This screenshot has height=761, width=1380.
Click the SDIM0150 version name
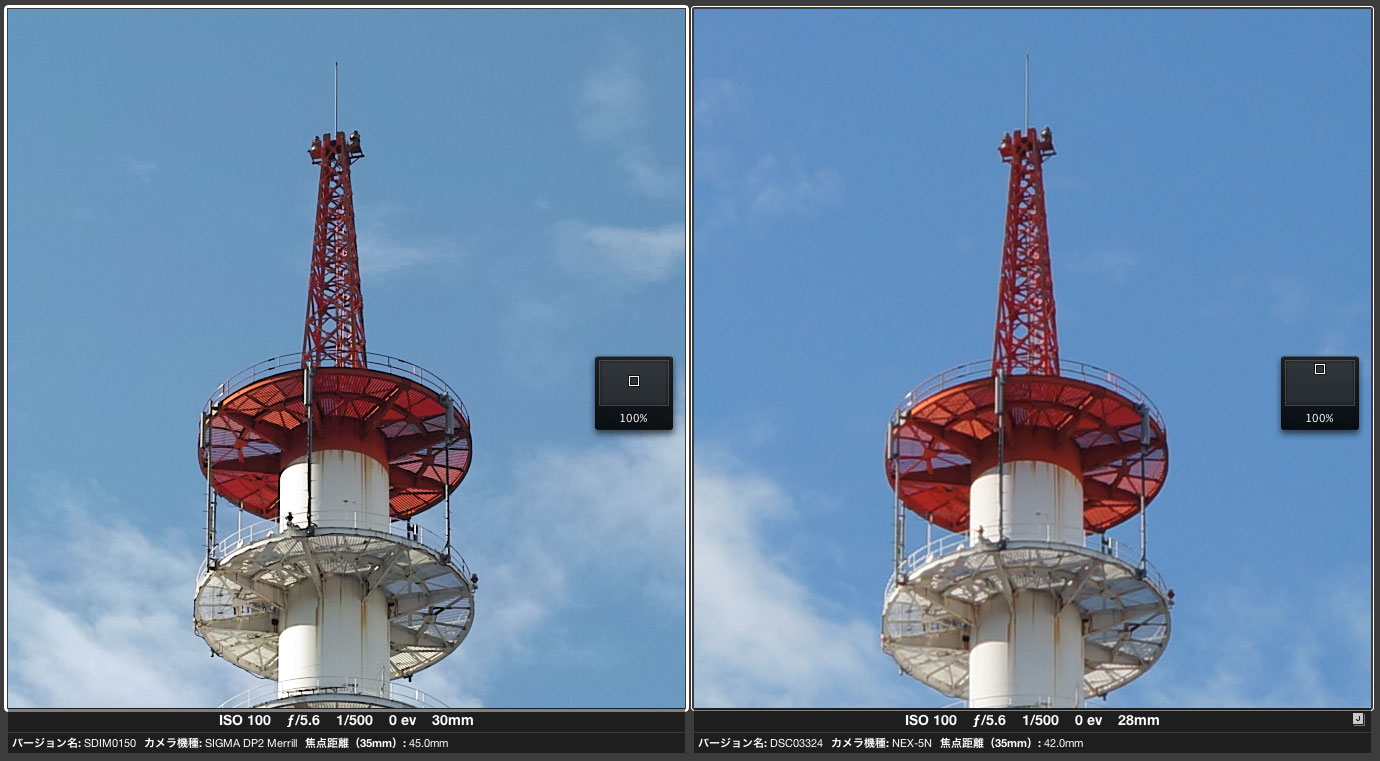tap(109, 743)
